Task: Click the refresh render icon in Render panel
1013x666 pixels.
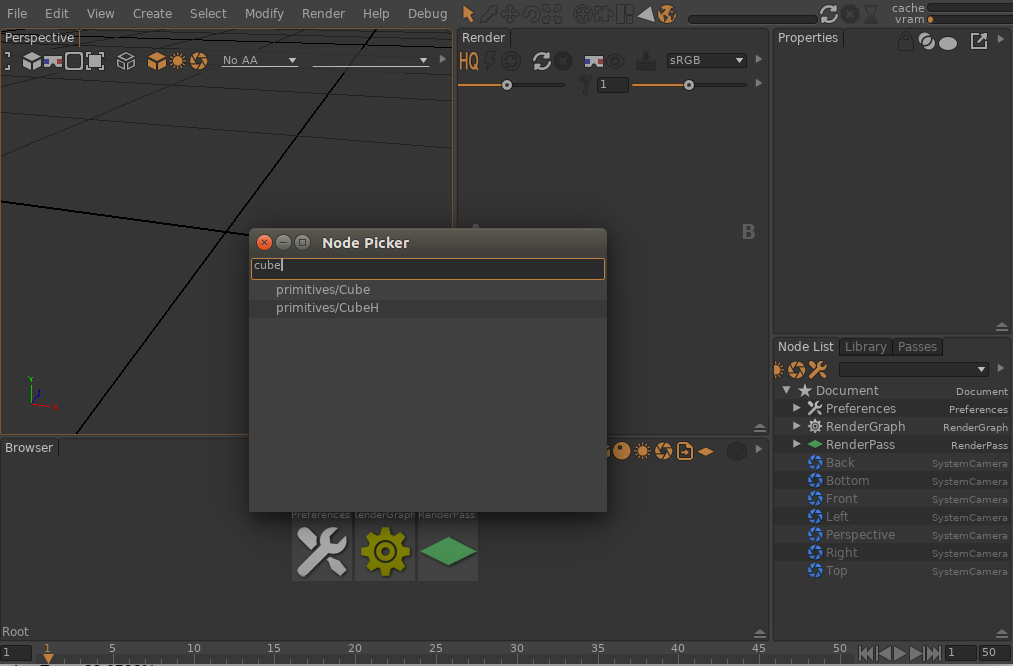Action: [541, 61]
